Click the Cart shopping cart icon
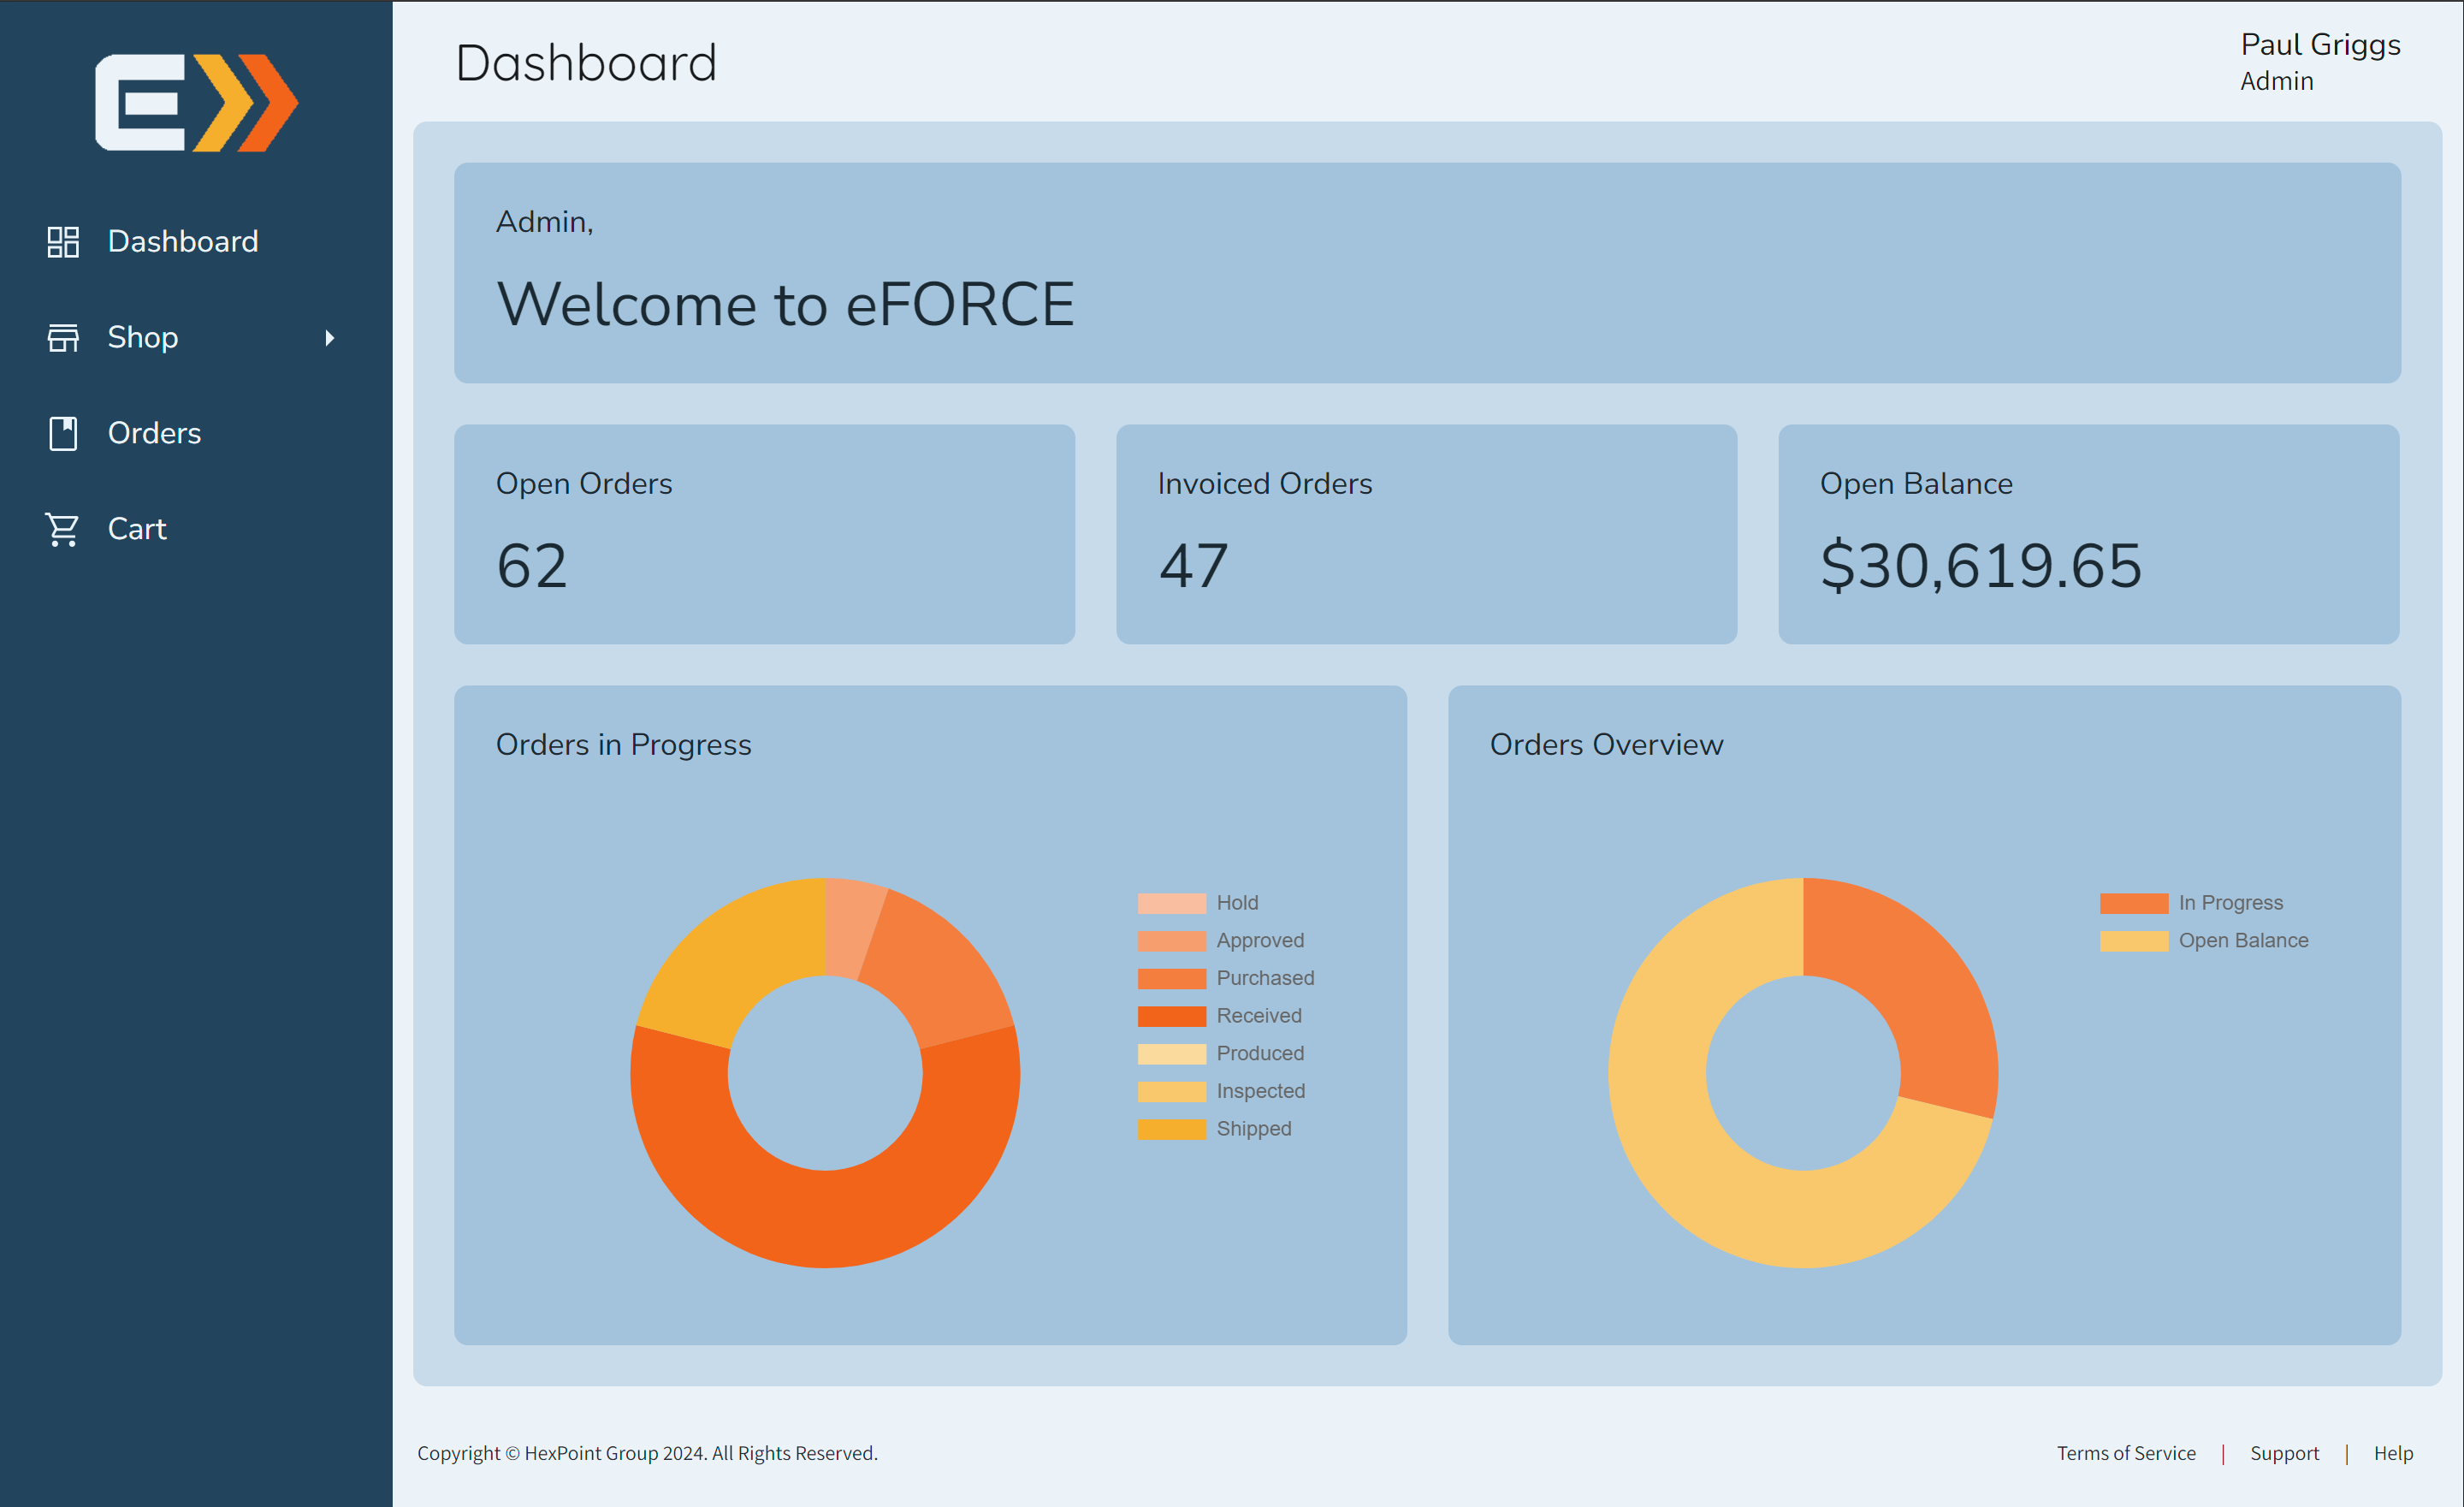The width and height of the screenshot is (2464, 1507). pyautogui.click(x=63, y=529)
